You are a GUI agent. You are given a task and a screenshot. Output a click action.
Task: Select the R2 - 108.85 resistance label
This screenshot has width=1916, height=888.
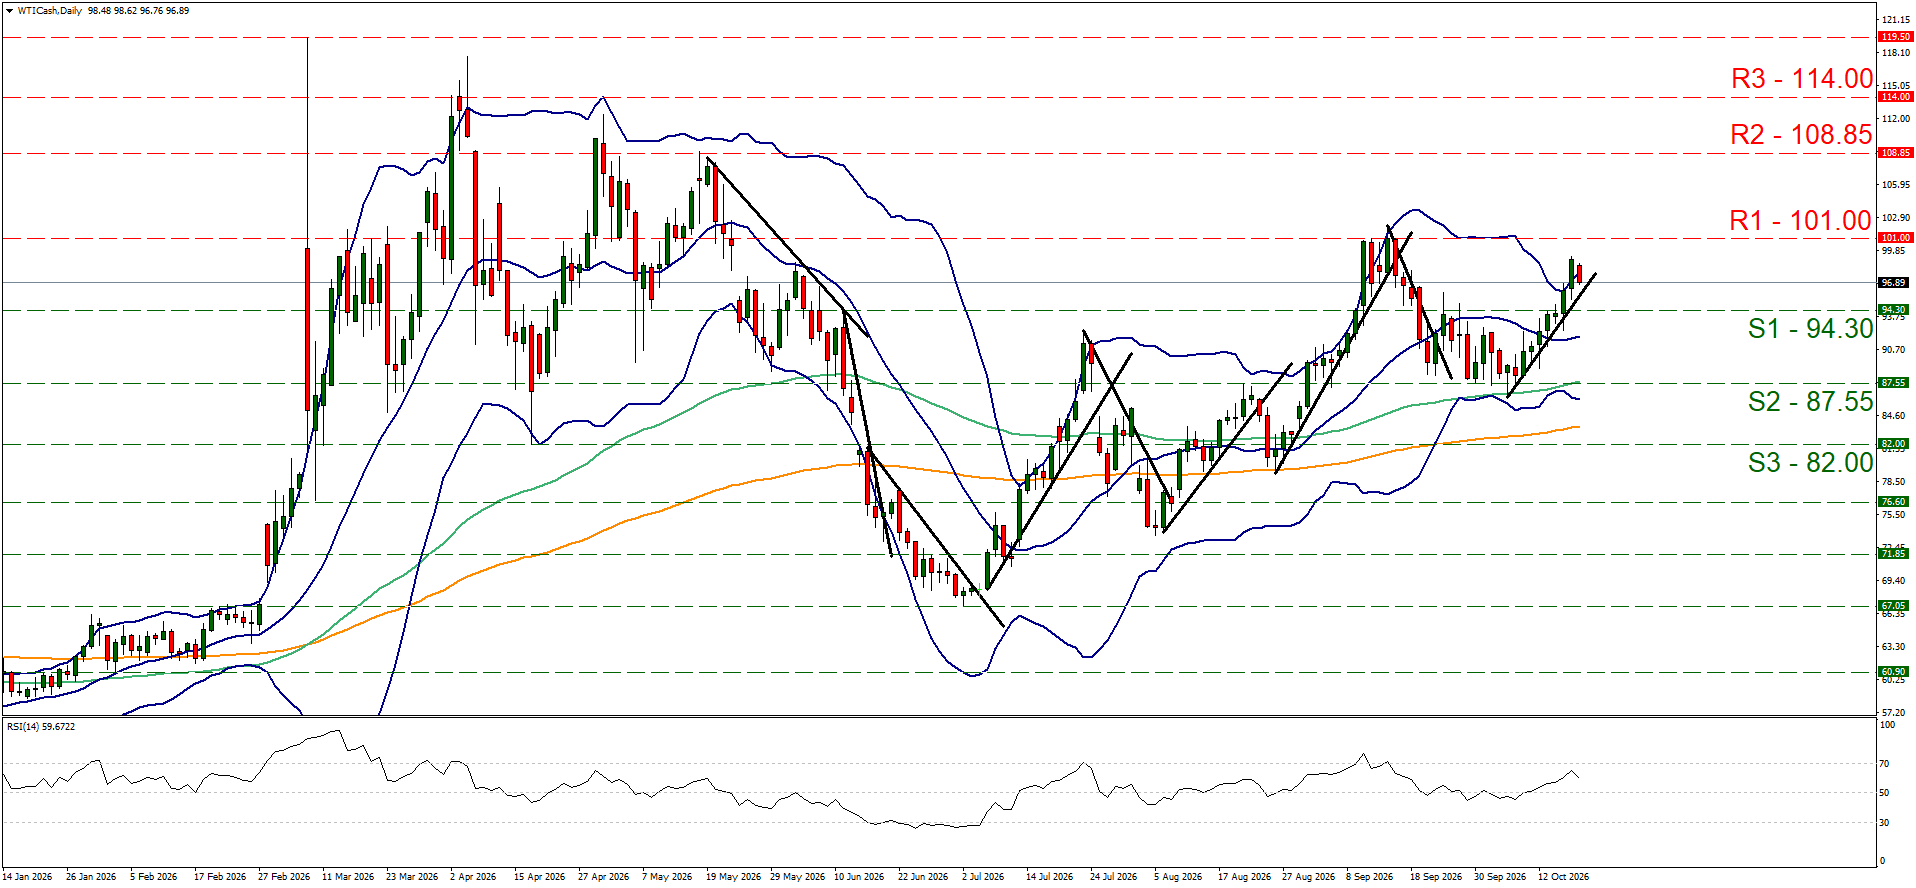click(x=1801, y=135)
